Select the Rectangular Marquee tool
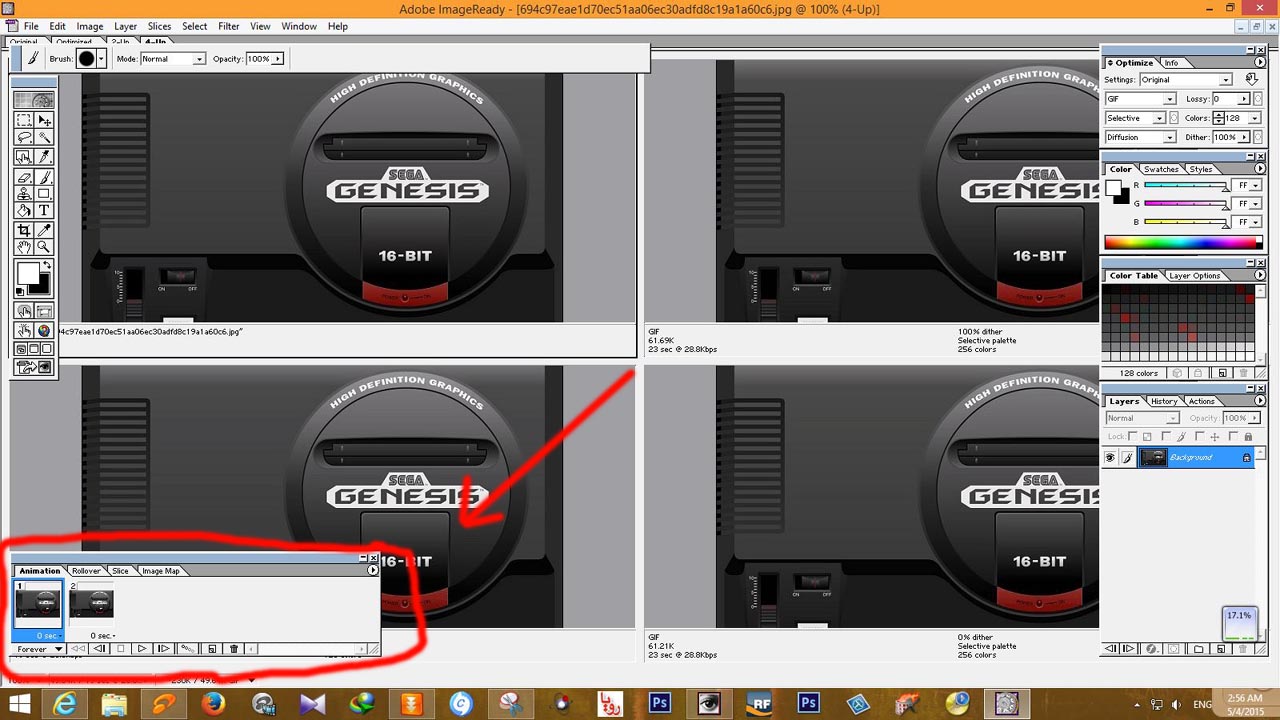This screenshot has width=1280, height=720. [24, 120]
